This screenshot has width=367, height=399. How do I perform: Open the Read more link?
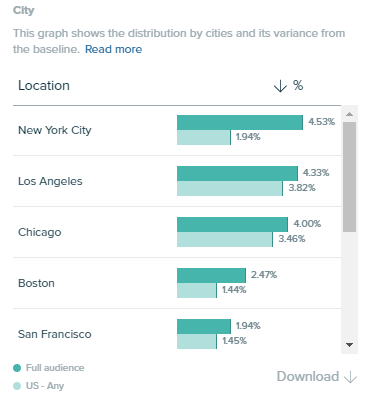[113, 49]
